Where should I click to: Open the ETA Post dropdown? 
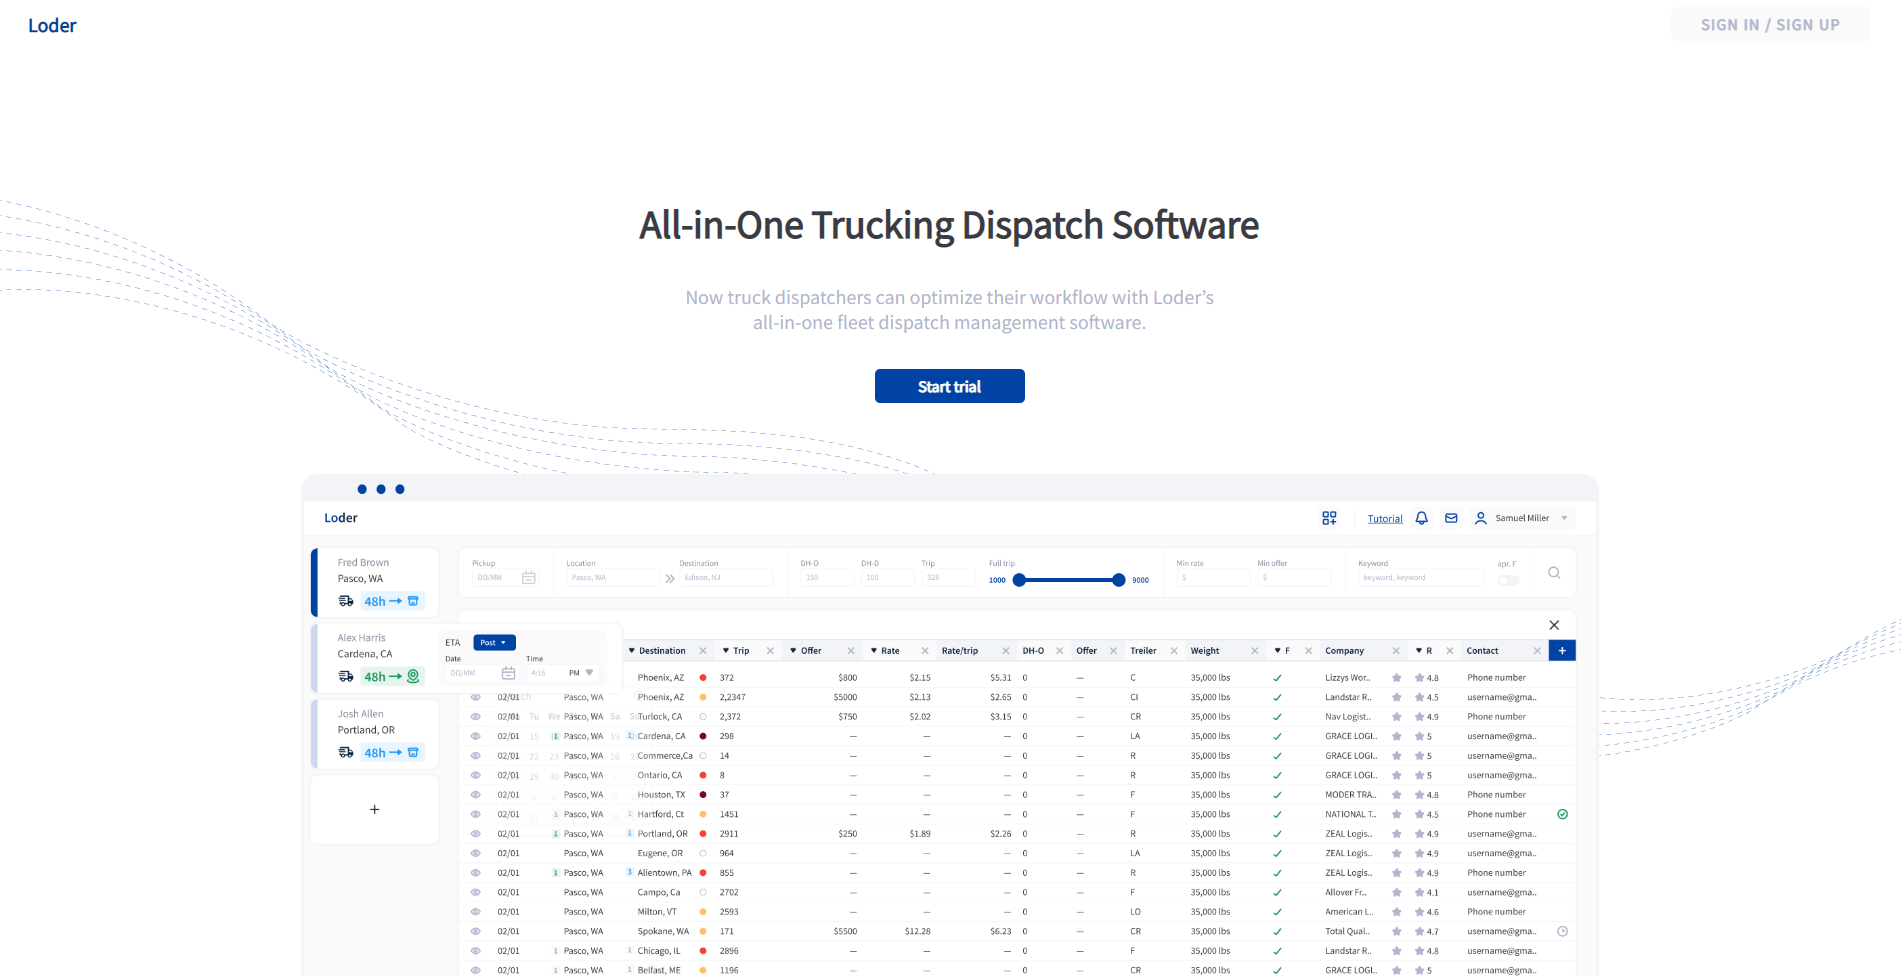[494, 643]
